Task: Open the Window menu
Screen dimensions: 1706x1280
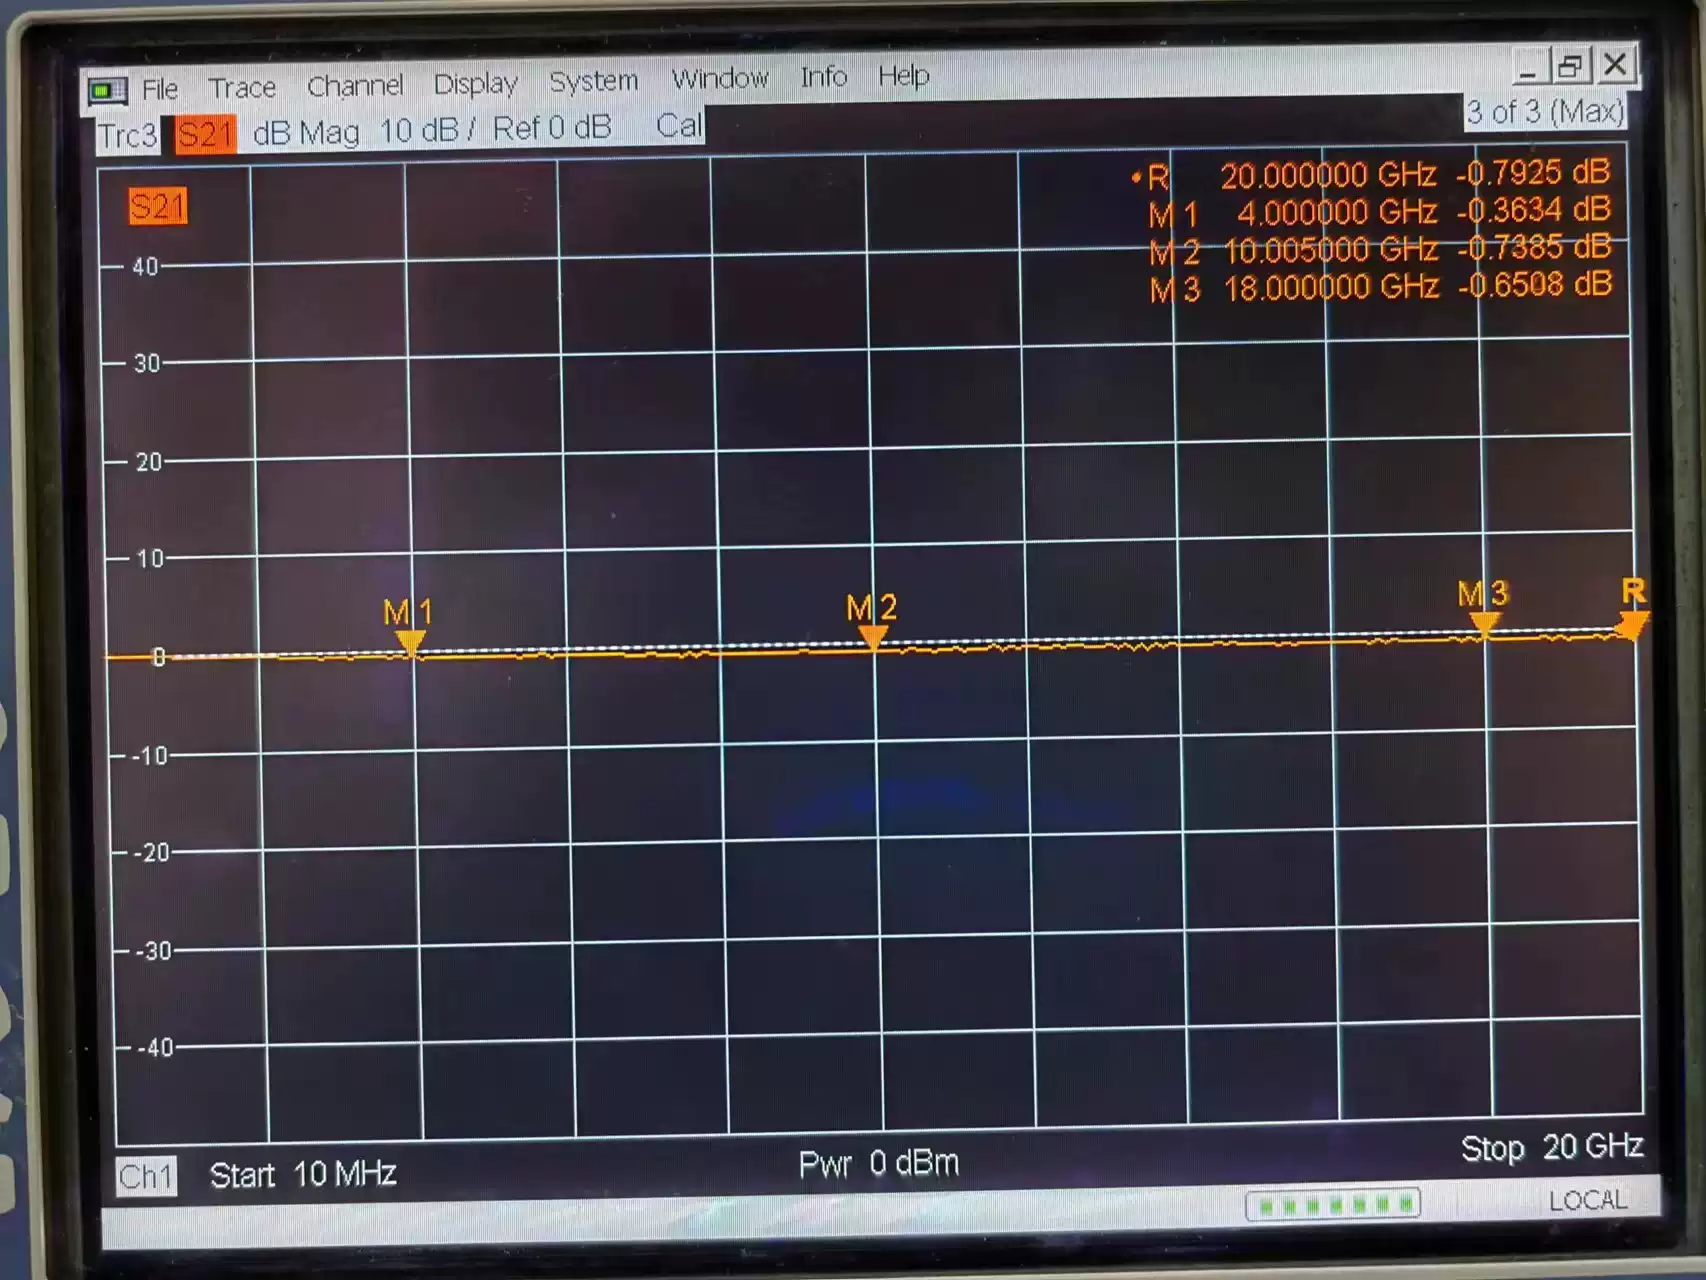Action: tap(720, 78)
